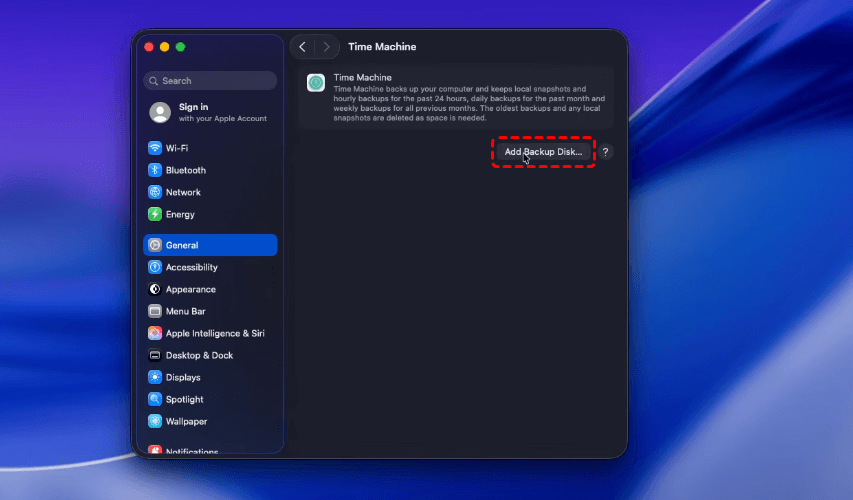
Task: Open the Energy settings icon
Action: coord(155,214)
